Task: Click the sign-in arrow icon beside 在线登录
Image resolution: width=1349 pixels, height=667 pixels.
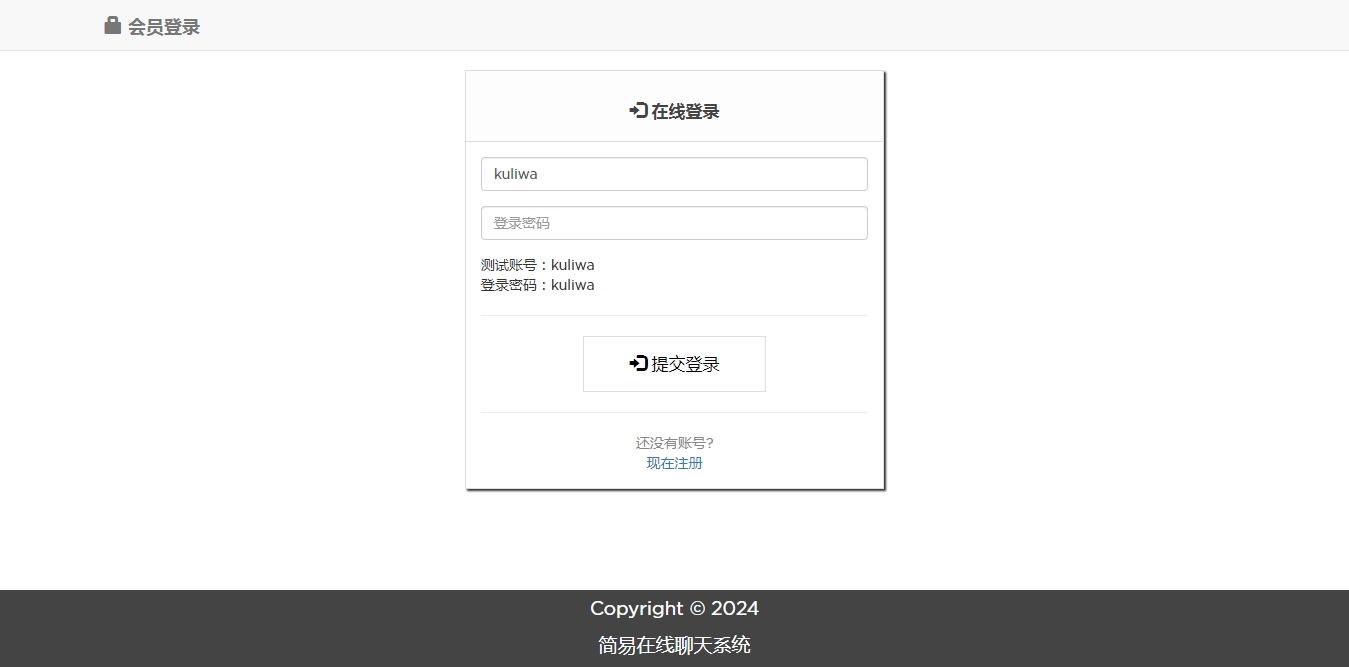Action: pyautogui.click(x=638, y=111)
